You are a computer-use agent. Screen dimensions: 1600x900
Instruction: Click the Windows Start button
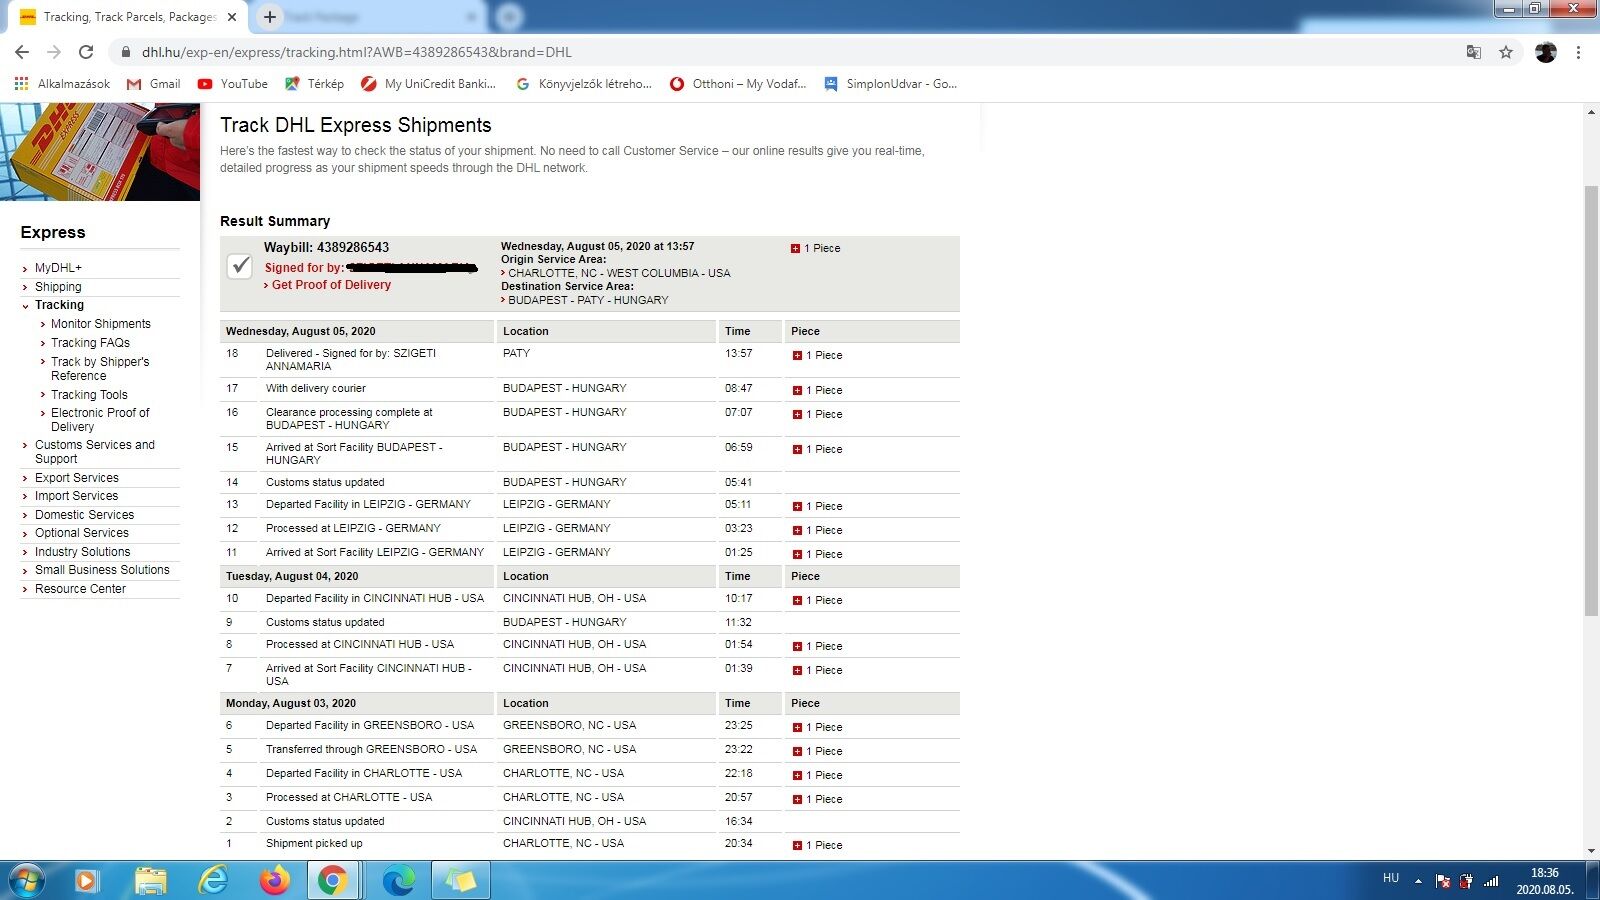[27, 880]
